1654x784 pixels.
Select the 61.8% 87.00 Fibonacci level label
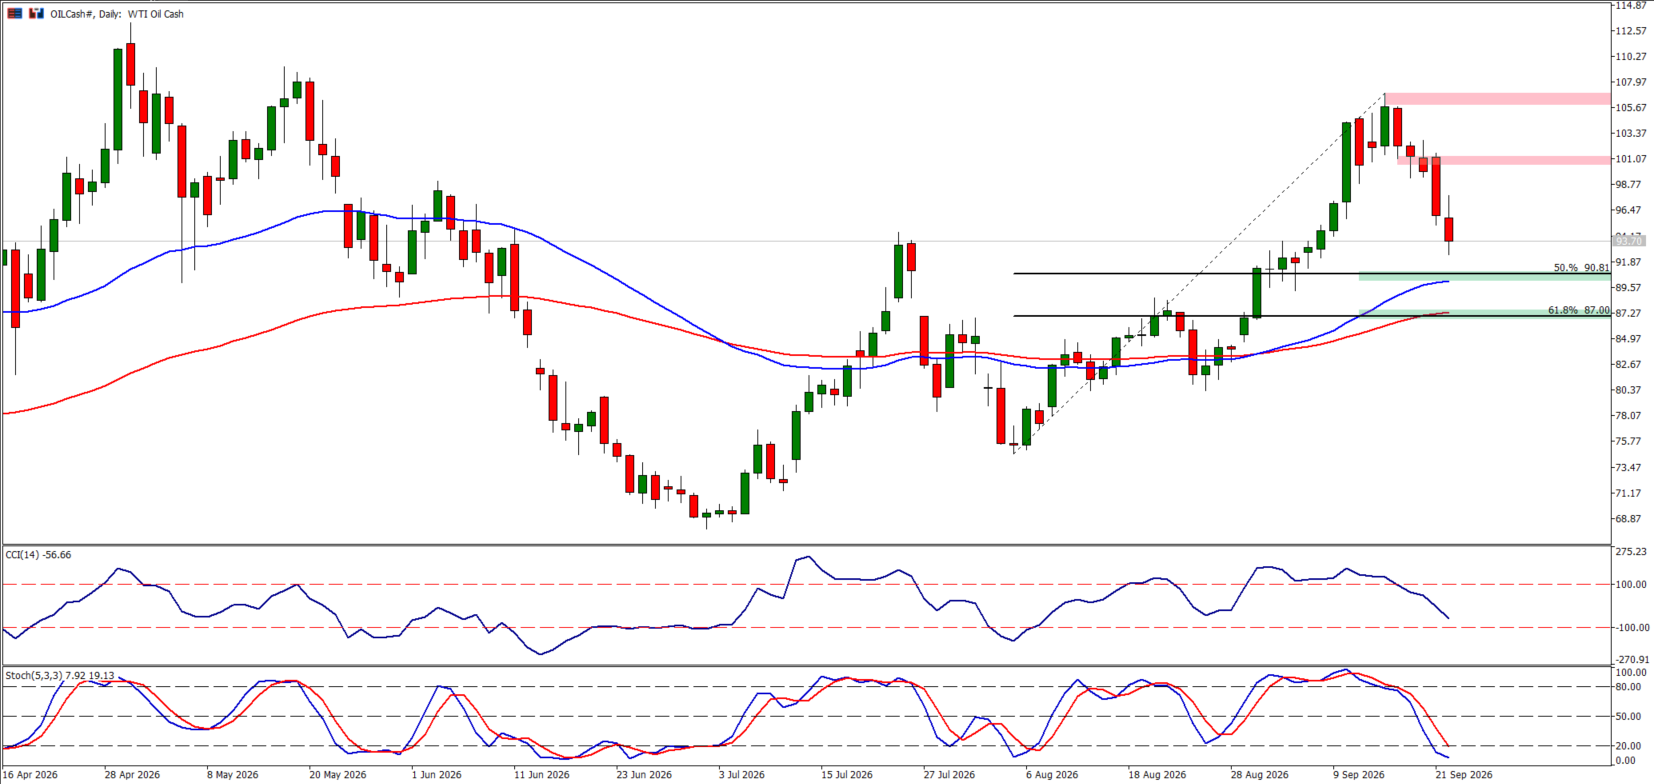pyautogui.click(x=1578, y=310)
